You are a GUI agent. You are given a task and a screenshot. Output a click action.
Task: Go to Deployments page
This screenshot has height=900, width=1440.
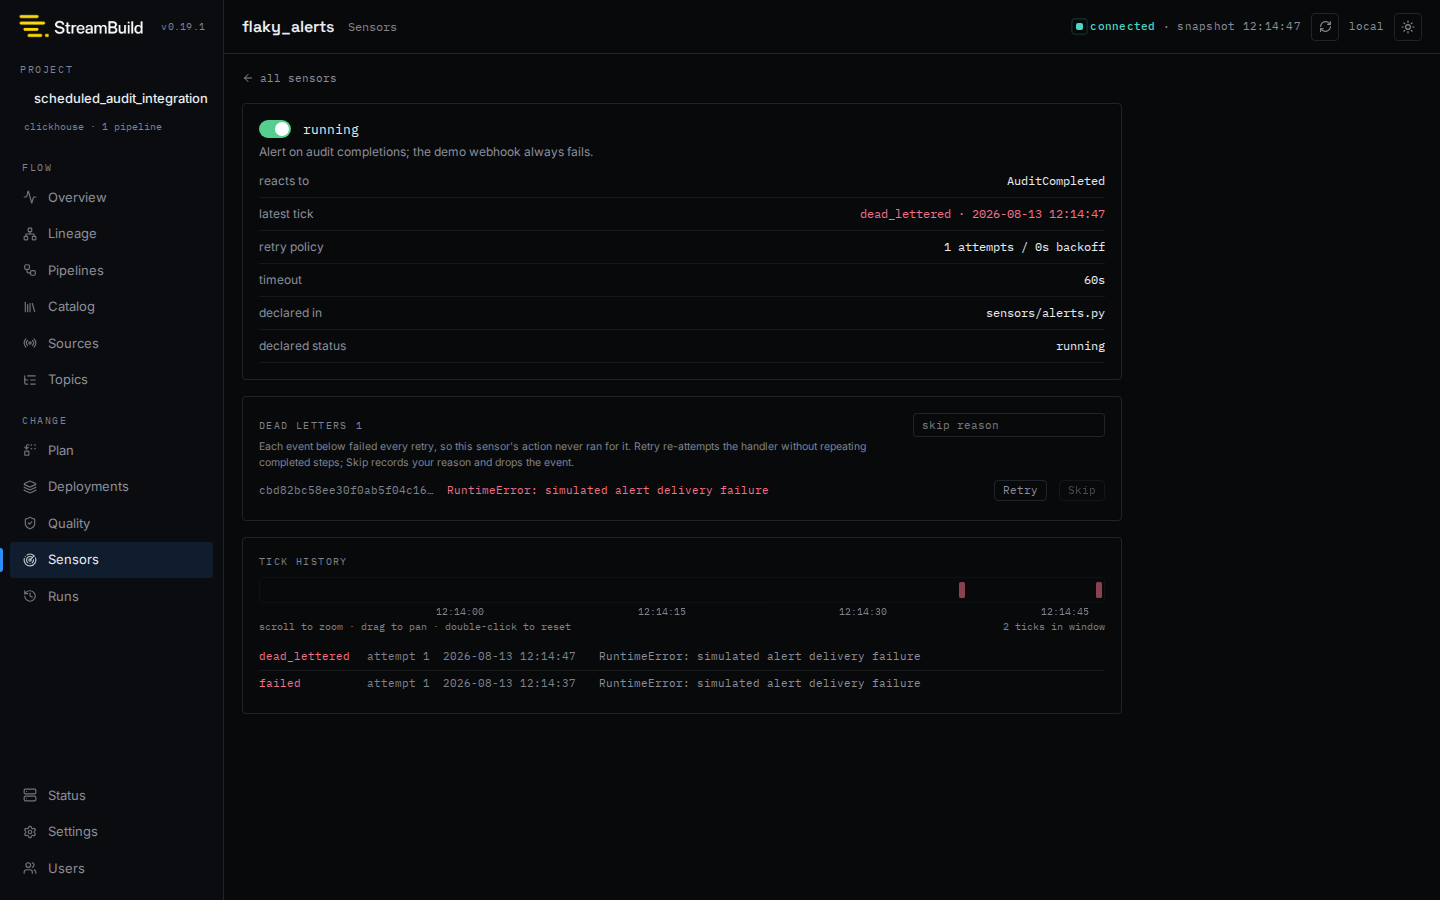click(111, 487)
